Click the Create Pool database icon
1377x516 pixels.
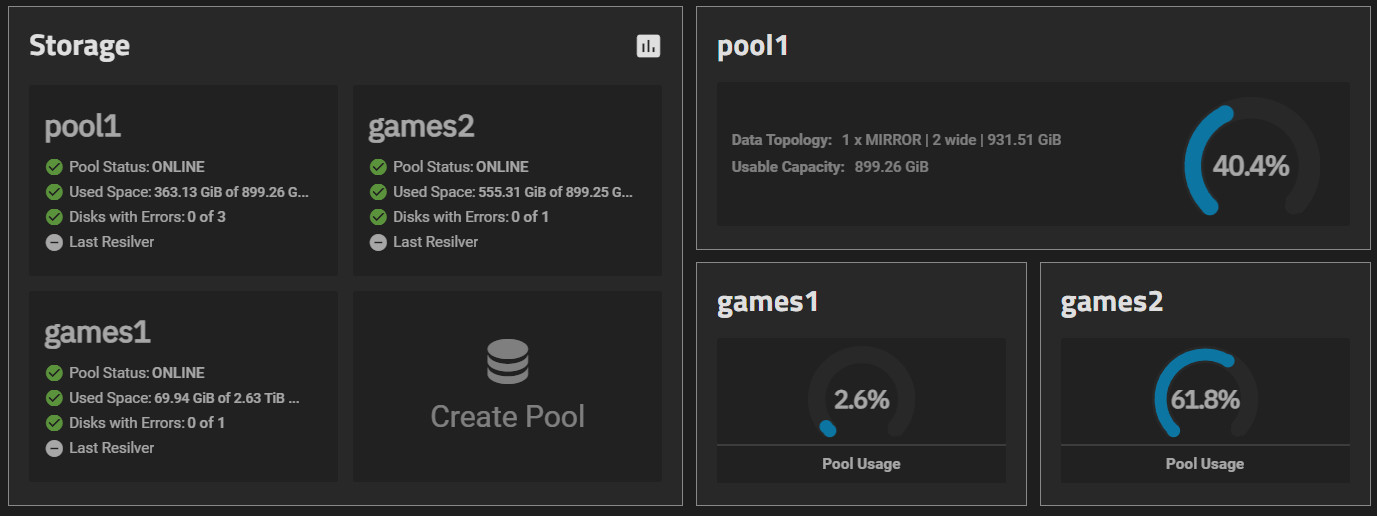(508, 362)
